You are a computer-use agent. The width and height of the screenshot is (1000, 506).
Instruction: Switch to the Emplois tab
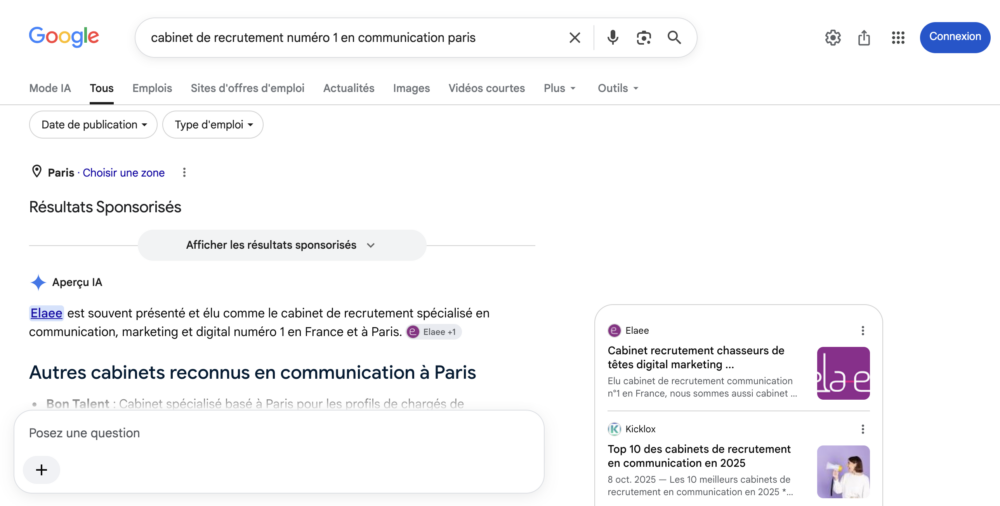(x=152, y=88)
